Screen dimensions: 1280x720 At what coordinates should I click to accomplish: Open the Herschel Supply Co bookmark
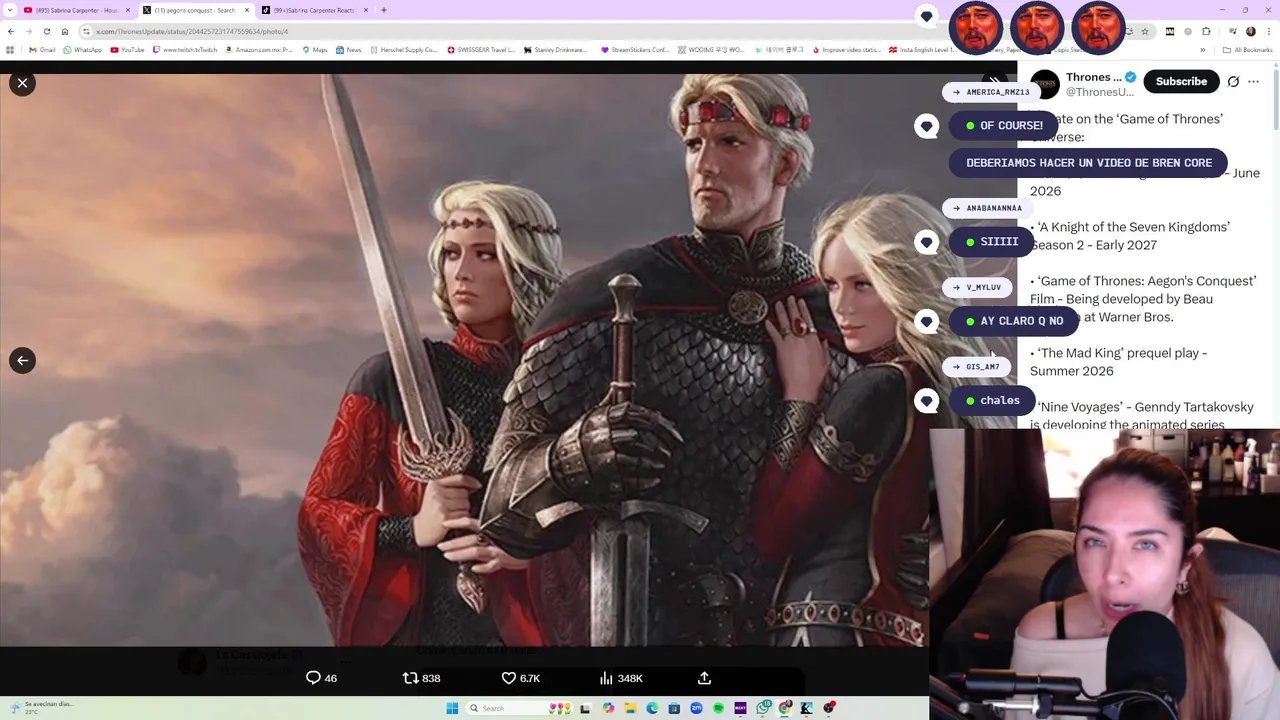(x=404, y=50)
